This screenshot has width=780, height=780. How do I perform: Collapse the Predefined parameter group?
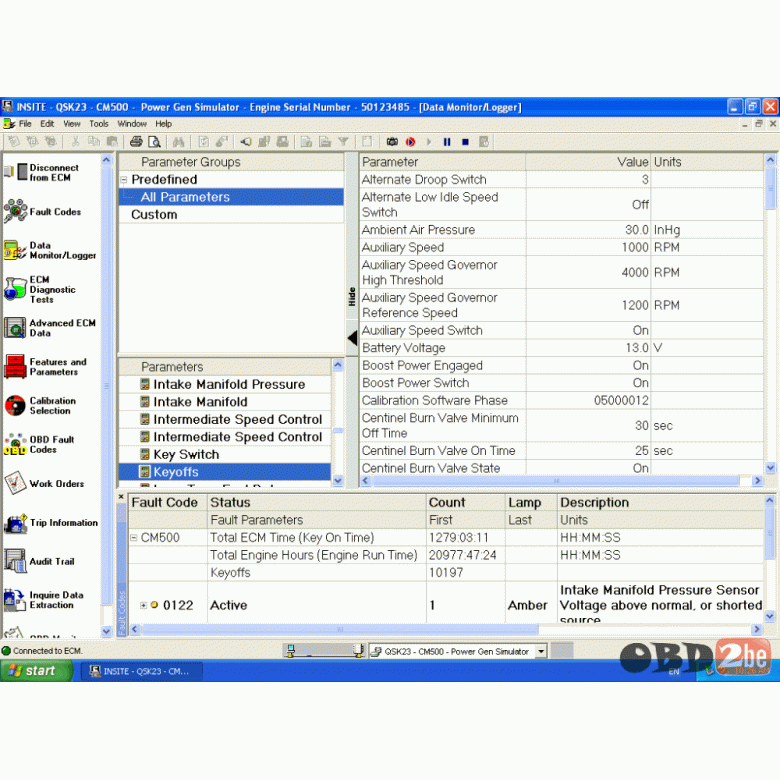[124, 180]
